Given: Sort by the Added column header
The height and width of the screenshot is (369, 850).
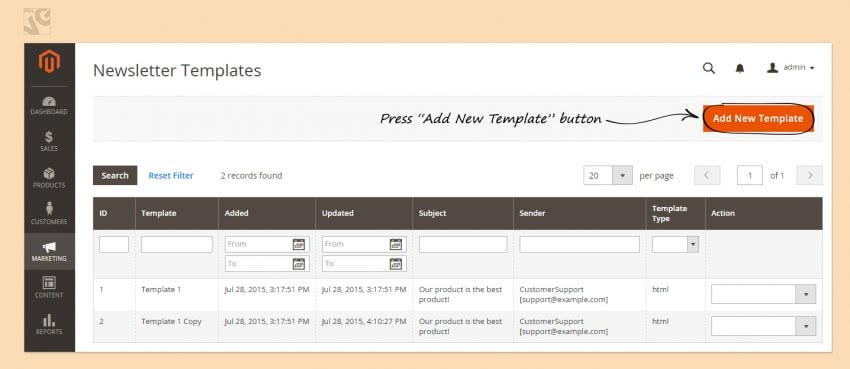Looking at the screenshot, I should (x=267, y=213).
